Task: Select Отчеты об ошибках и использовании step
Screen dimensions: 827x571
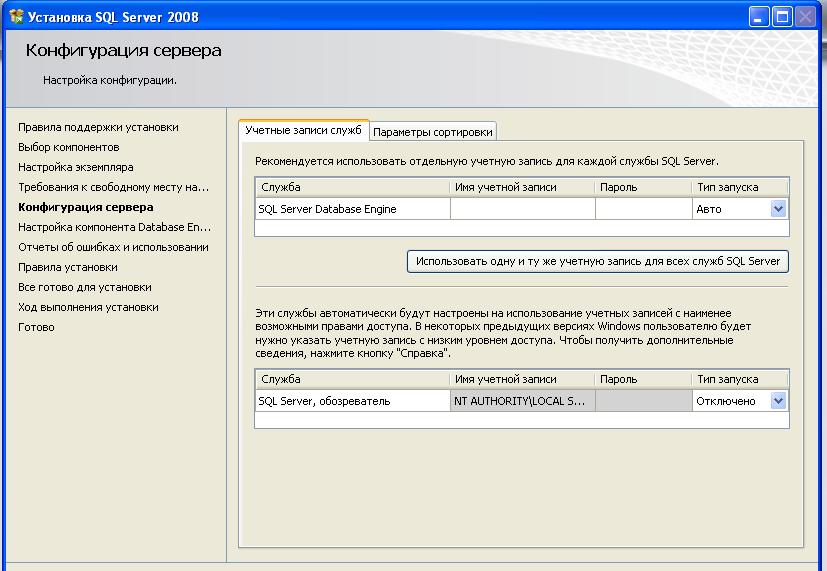Action: tap(113, 247)
